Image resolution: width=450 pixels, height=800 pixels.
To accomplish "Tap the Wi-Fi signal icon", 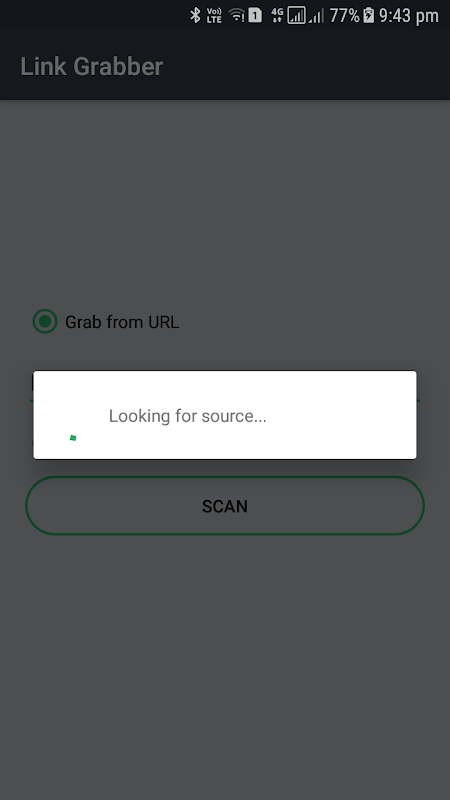I will [x=237, y=15].
